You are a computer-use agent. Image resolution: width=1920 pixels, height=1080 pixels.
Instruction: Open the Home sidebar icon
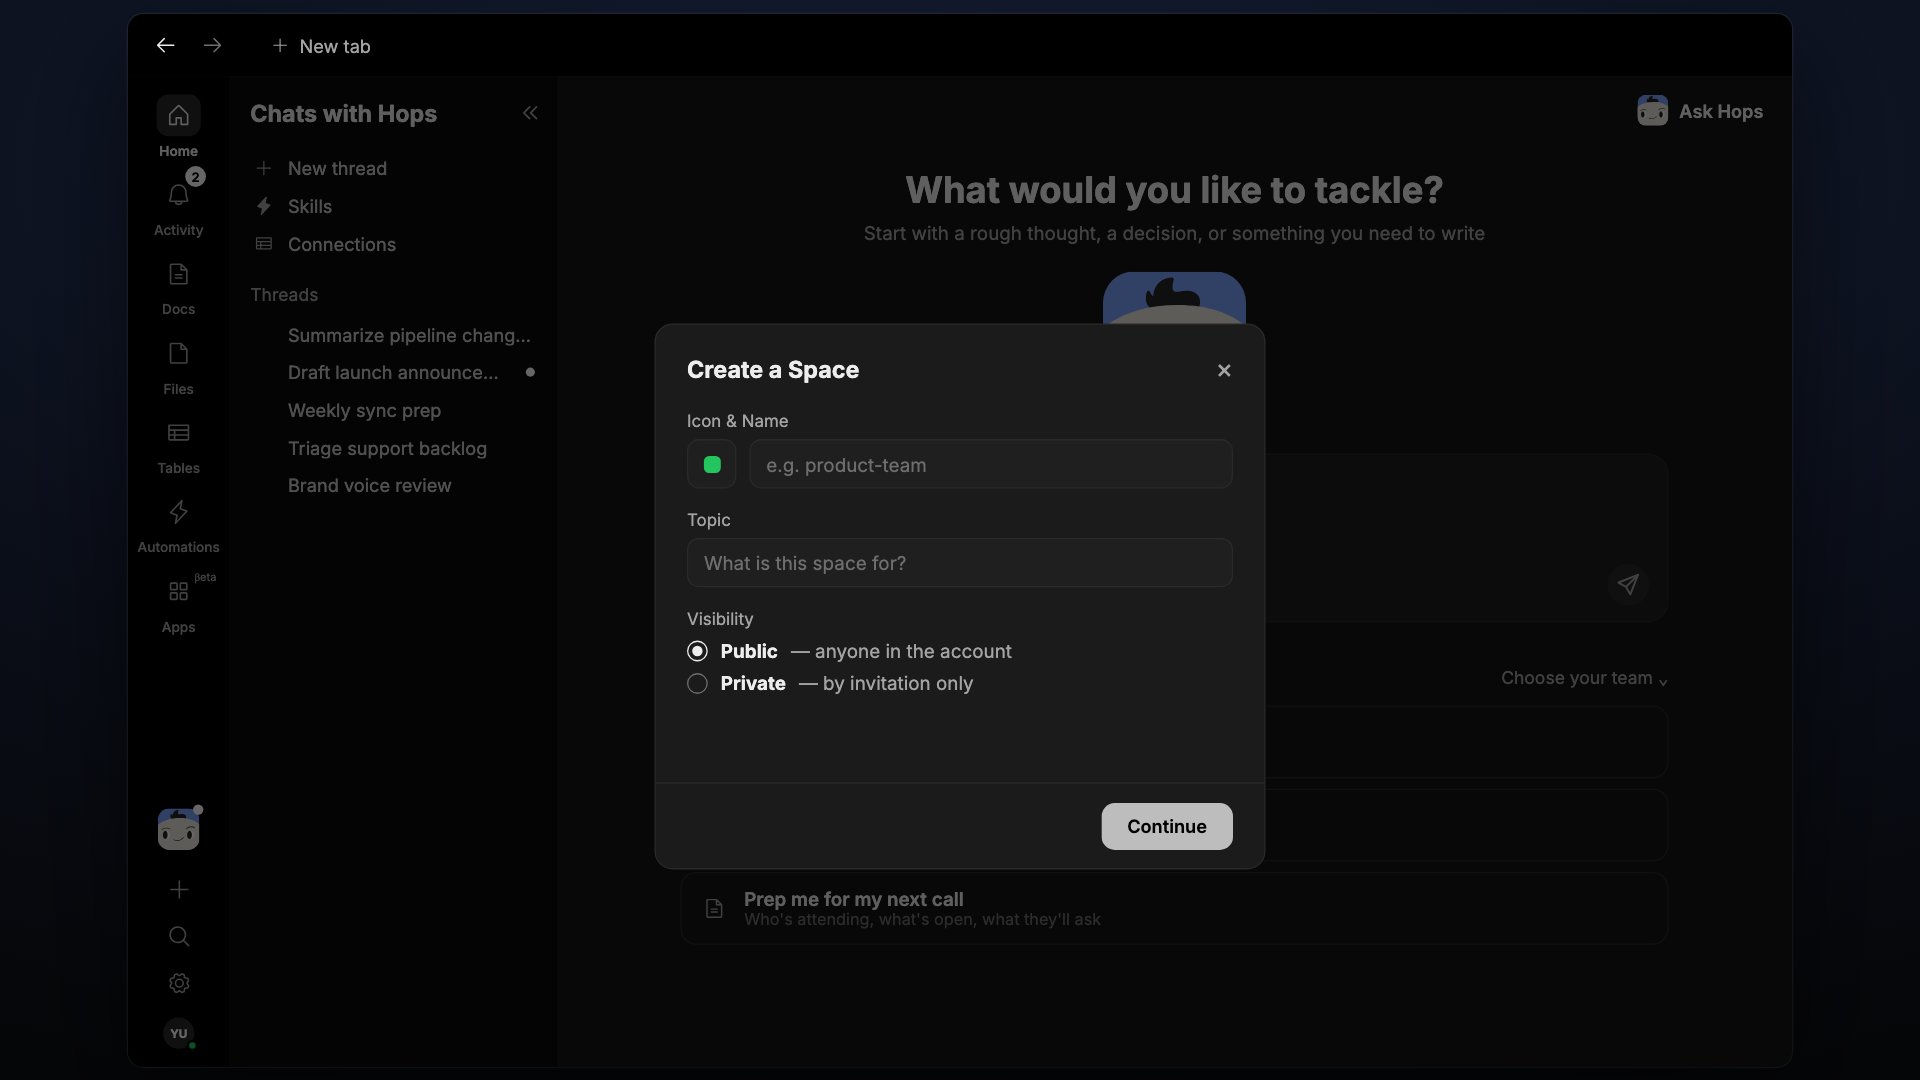pyautogui.click(x=178, y=116)
